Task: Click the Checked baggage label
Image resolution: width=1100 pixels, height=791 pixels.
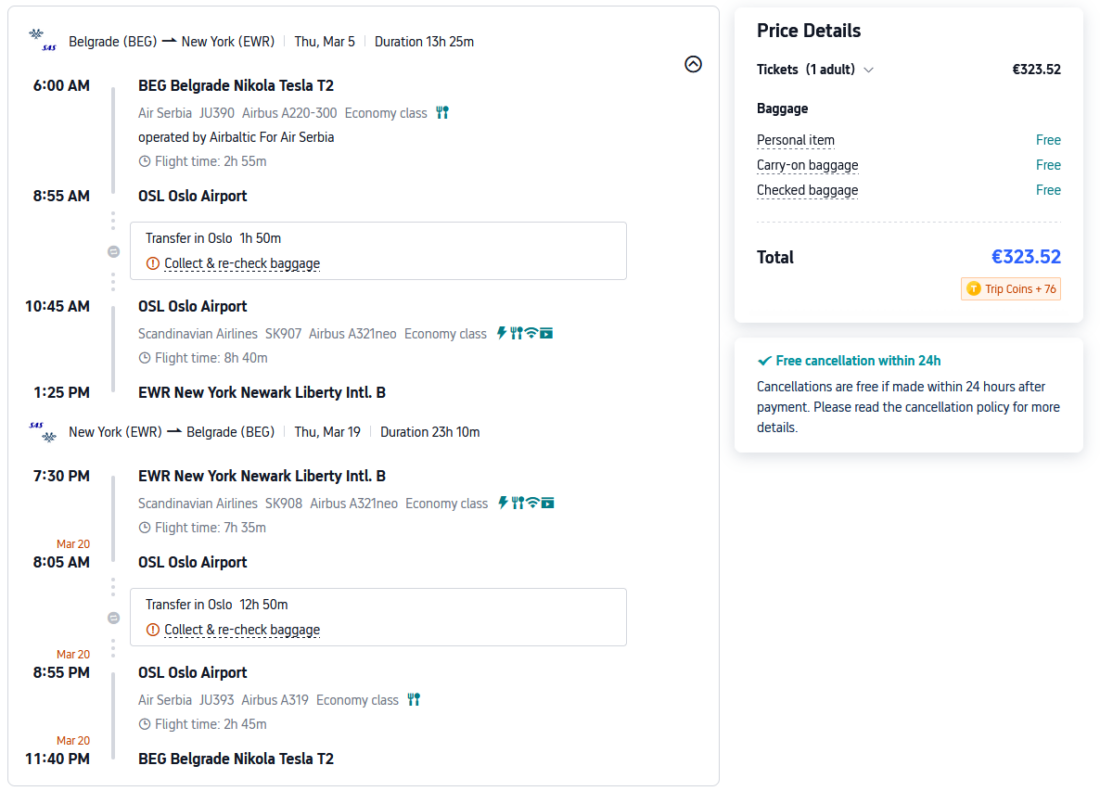Action: (807, 190)
